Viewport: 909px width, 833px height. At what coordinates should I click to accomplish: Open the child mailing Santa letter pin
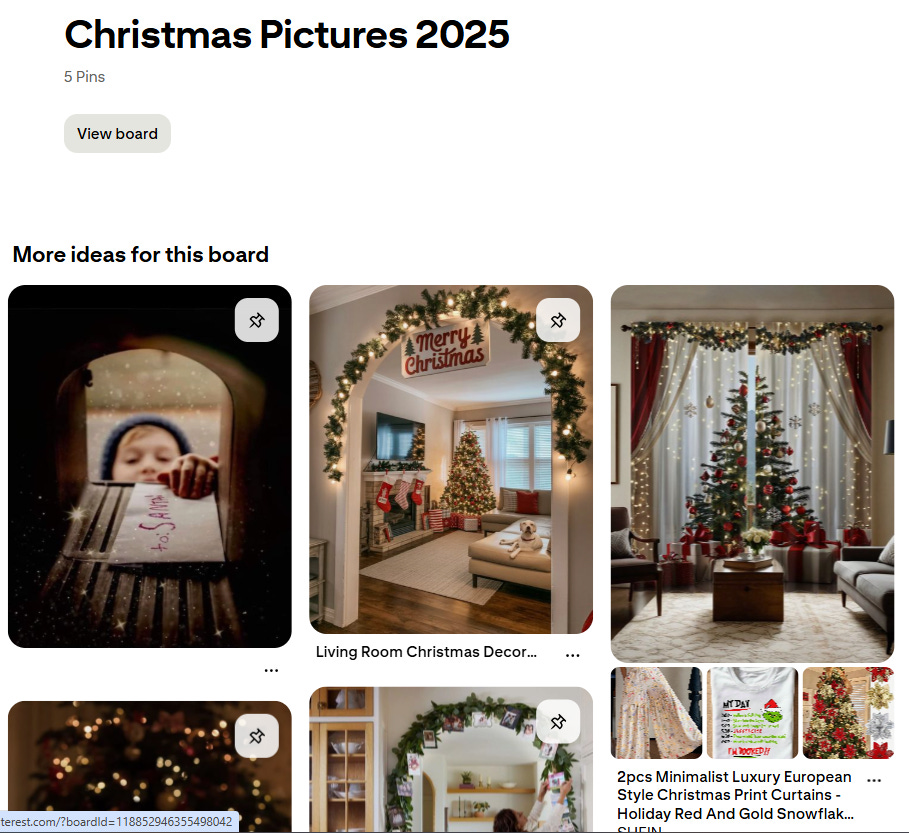(x=150, y=466)
